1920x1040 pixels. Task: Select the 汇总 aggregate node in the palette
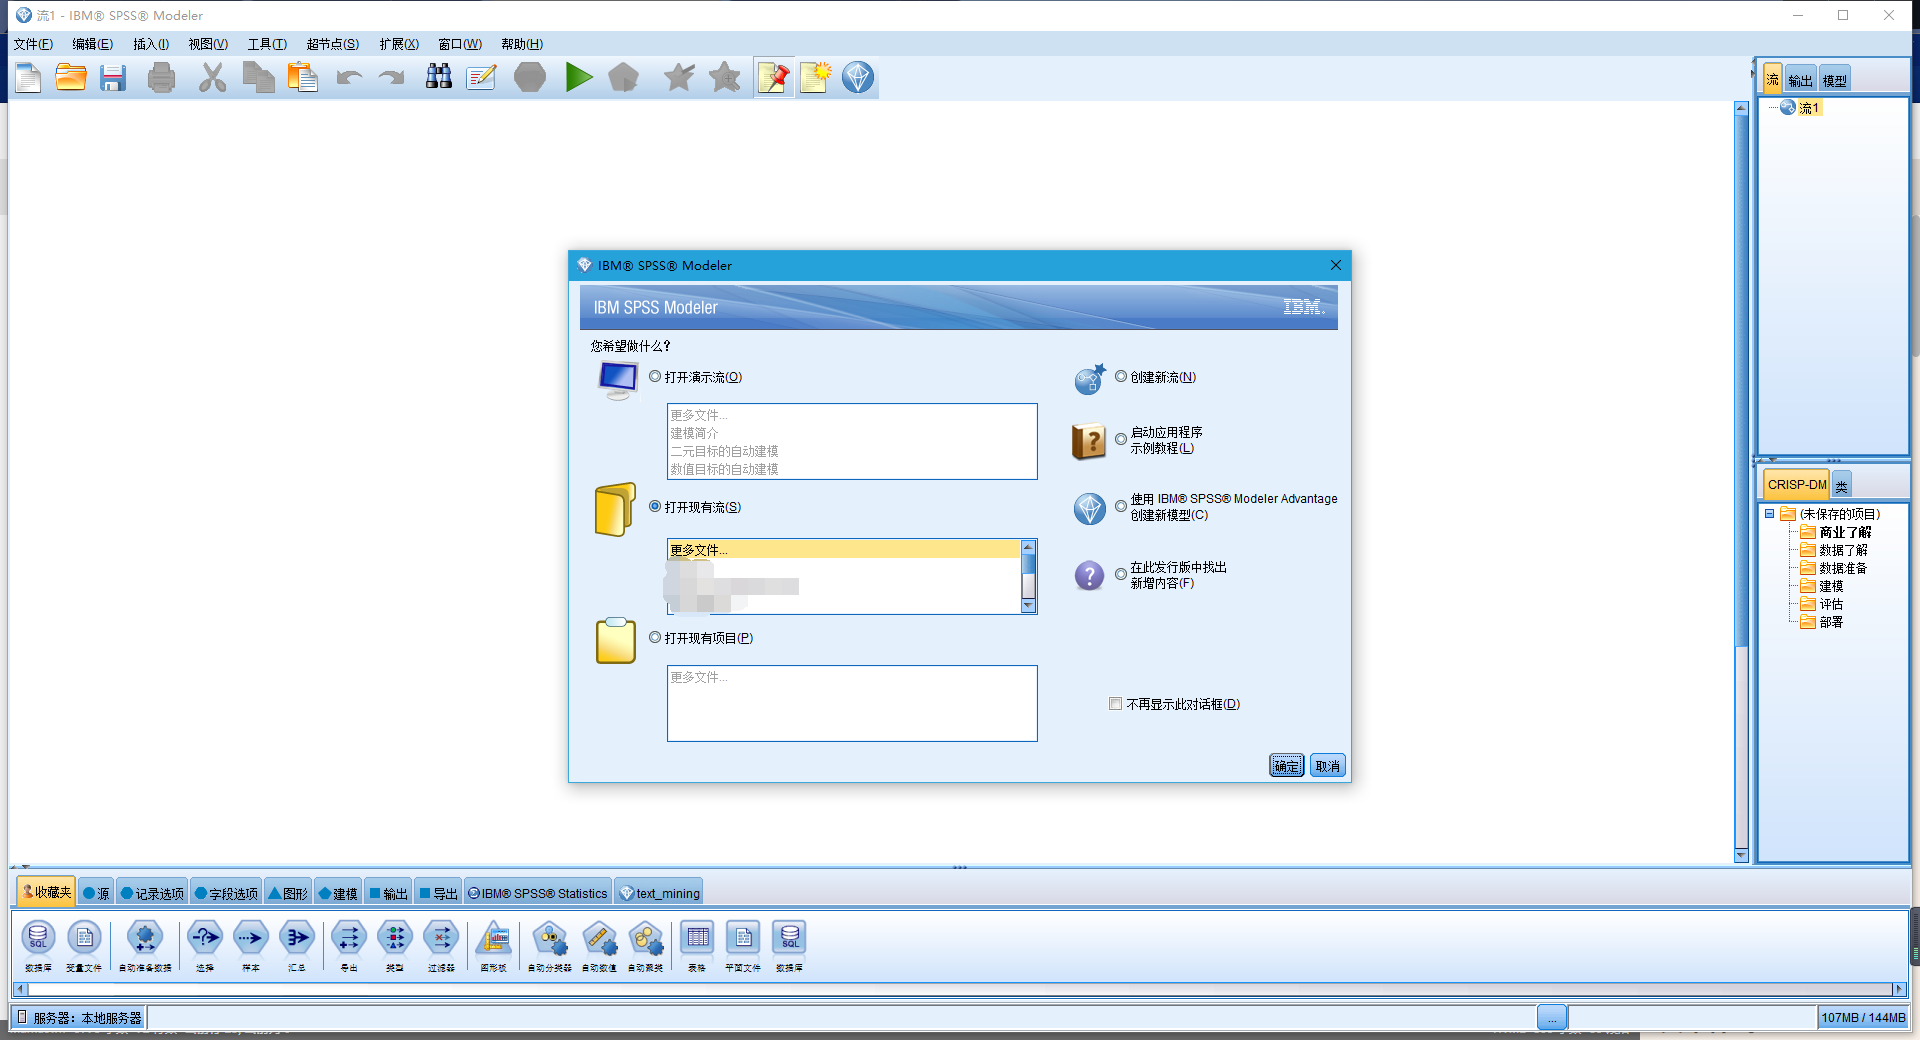tap(297, 946)
